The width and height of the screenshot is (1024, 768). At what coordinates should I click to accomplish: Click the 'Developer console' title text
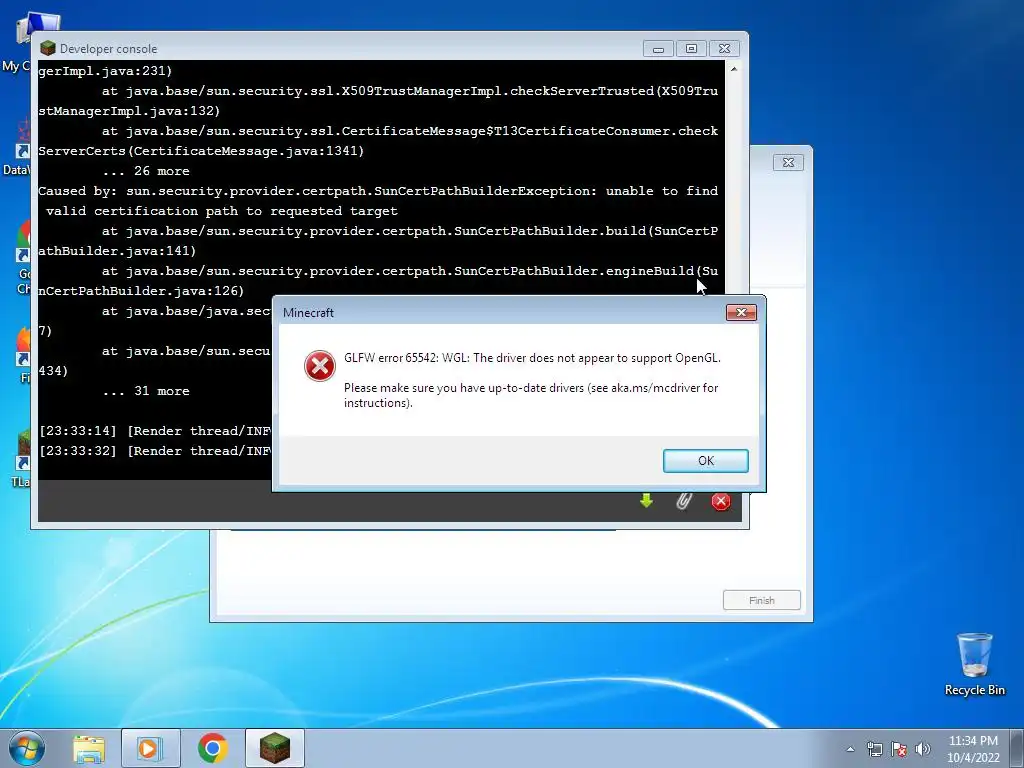click(108, 49)
